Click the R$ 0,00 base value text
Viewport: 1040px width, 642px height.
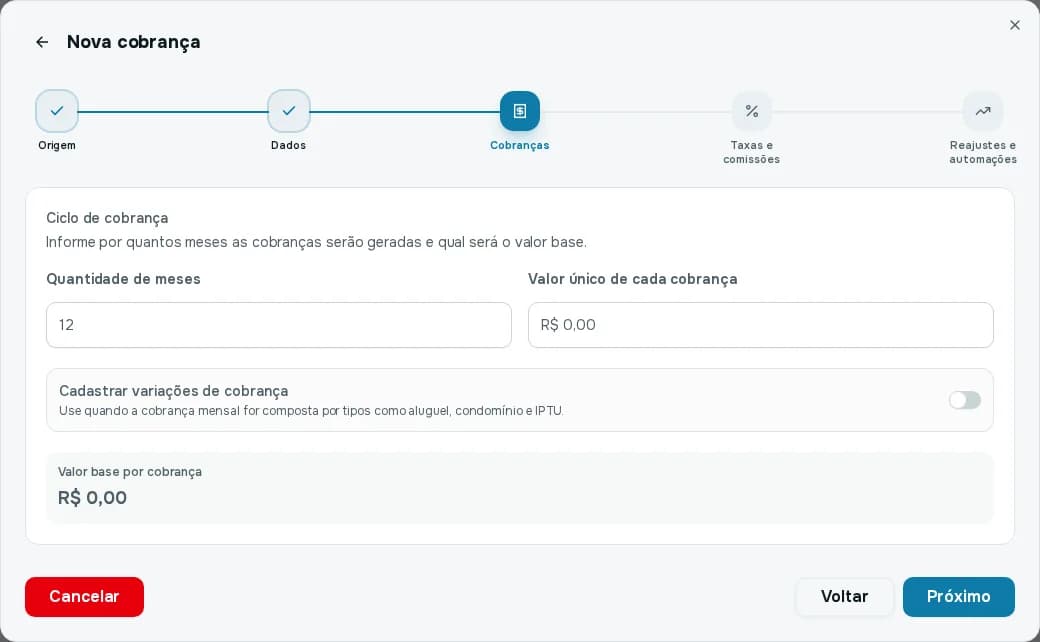(x=92, y=497)
